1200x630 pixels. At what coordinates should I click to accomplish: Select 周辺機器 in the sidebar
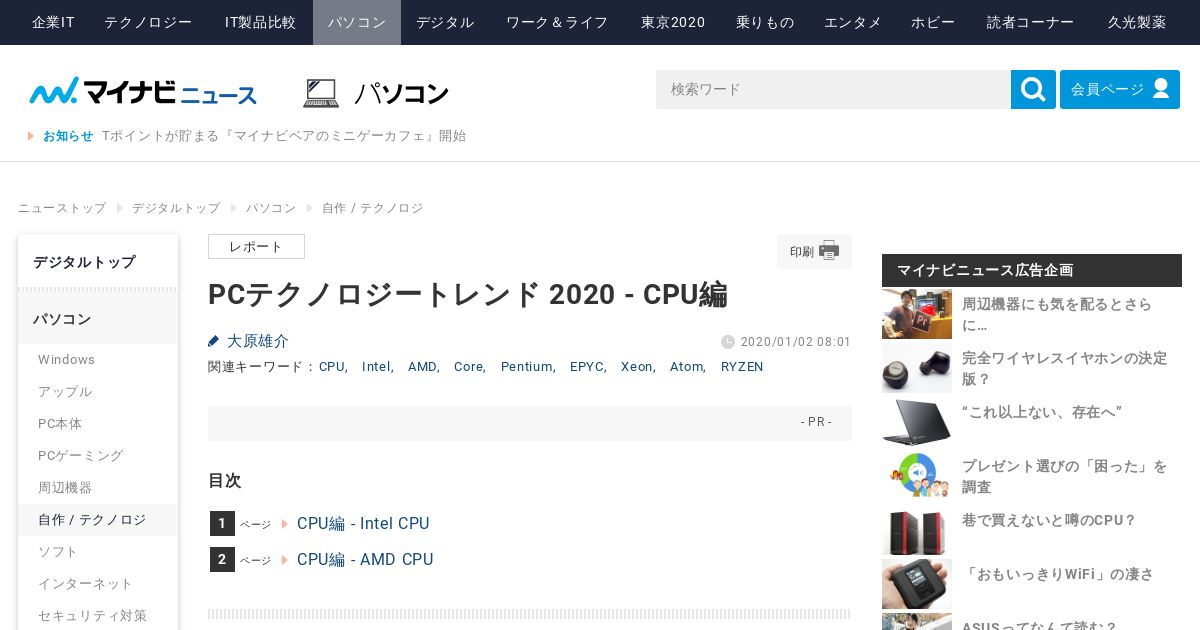pyautogui.click(x=98, y=488)
